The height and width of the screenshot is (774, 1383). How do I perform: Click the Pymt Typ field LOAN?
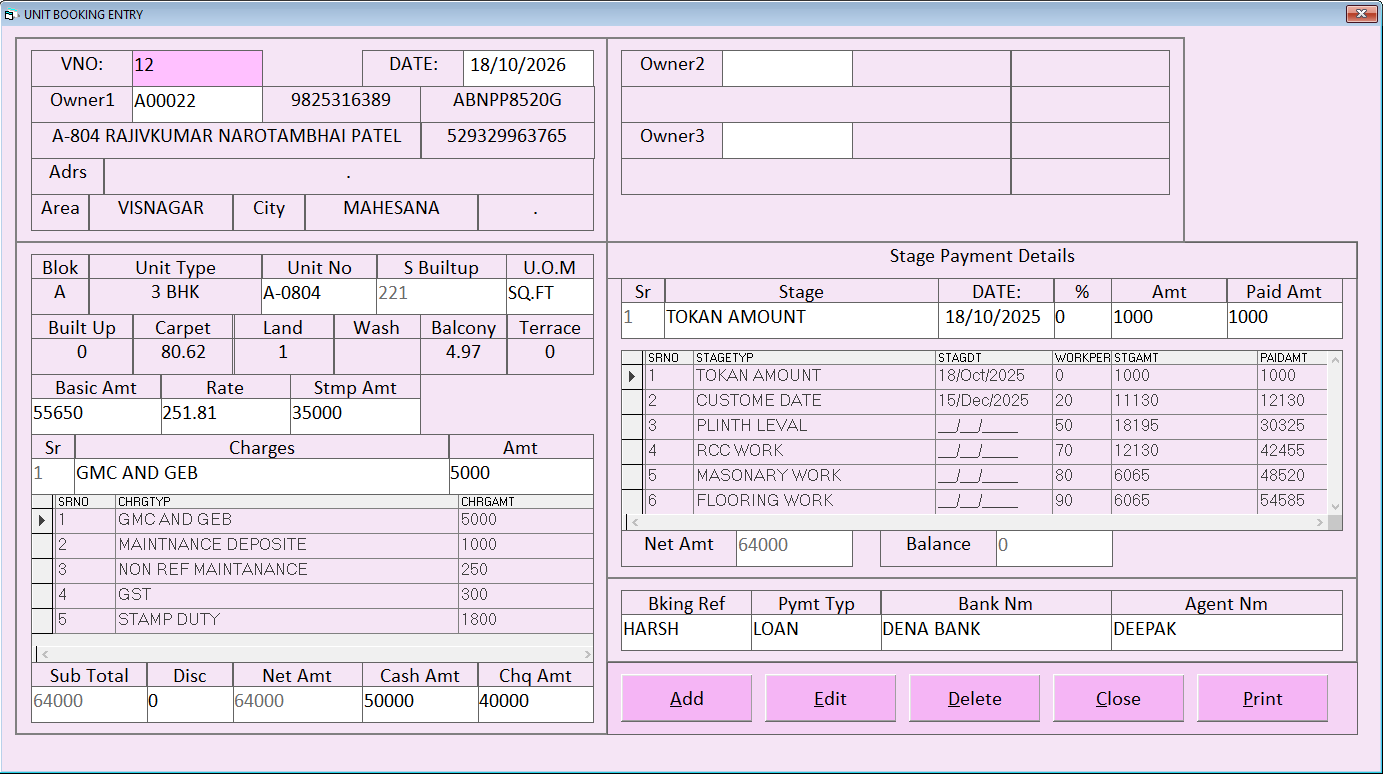[816, 632]
